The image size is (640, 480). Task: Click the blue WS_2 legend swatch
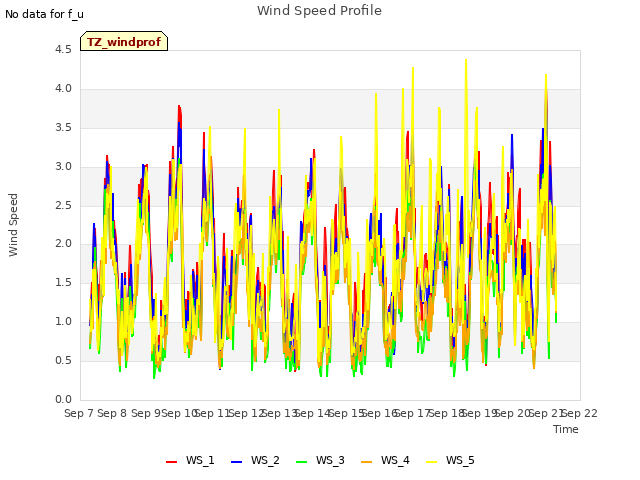[236, 462]
